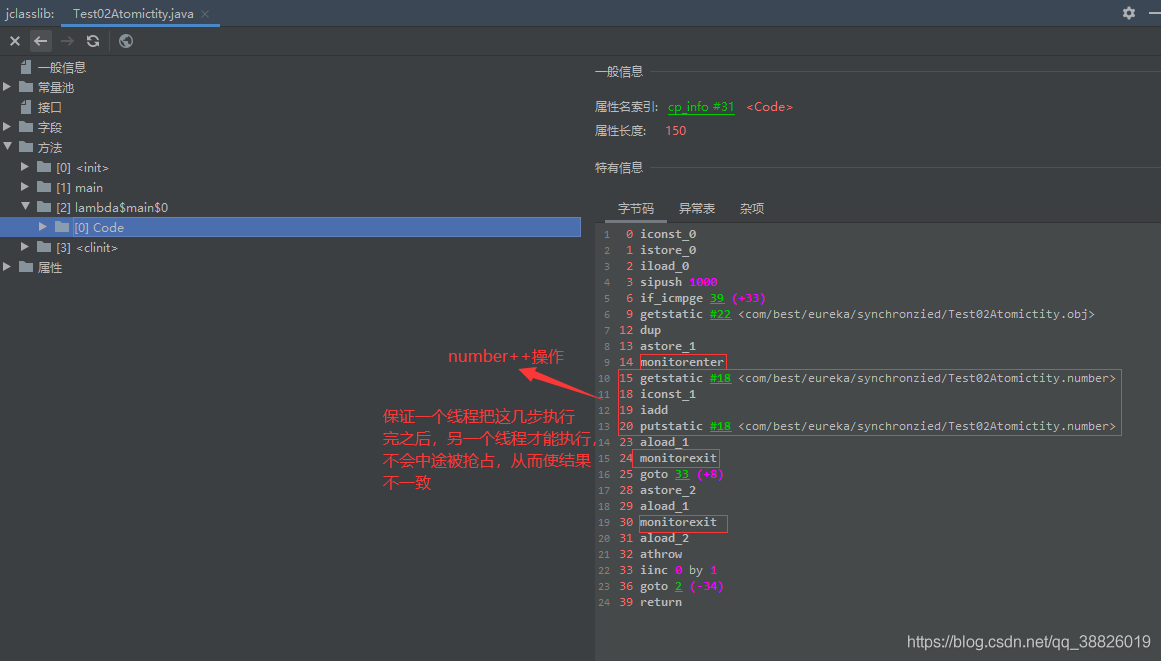The image size is (1161, 661).
Task: Switch to the 杂项 tab
Action: point(752,209)
